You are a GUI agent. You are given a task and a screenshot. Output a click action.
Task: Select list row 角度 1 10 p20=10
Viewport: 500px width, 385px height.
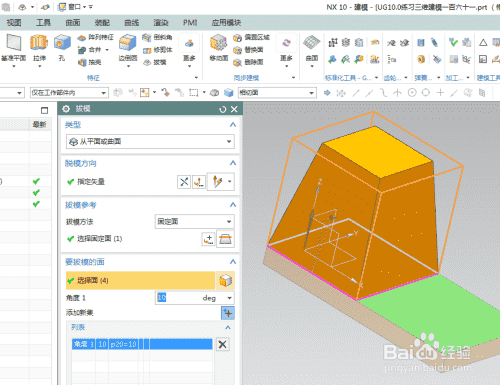click(x=142, y=344)
